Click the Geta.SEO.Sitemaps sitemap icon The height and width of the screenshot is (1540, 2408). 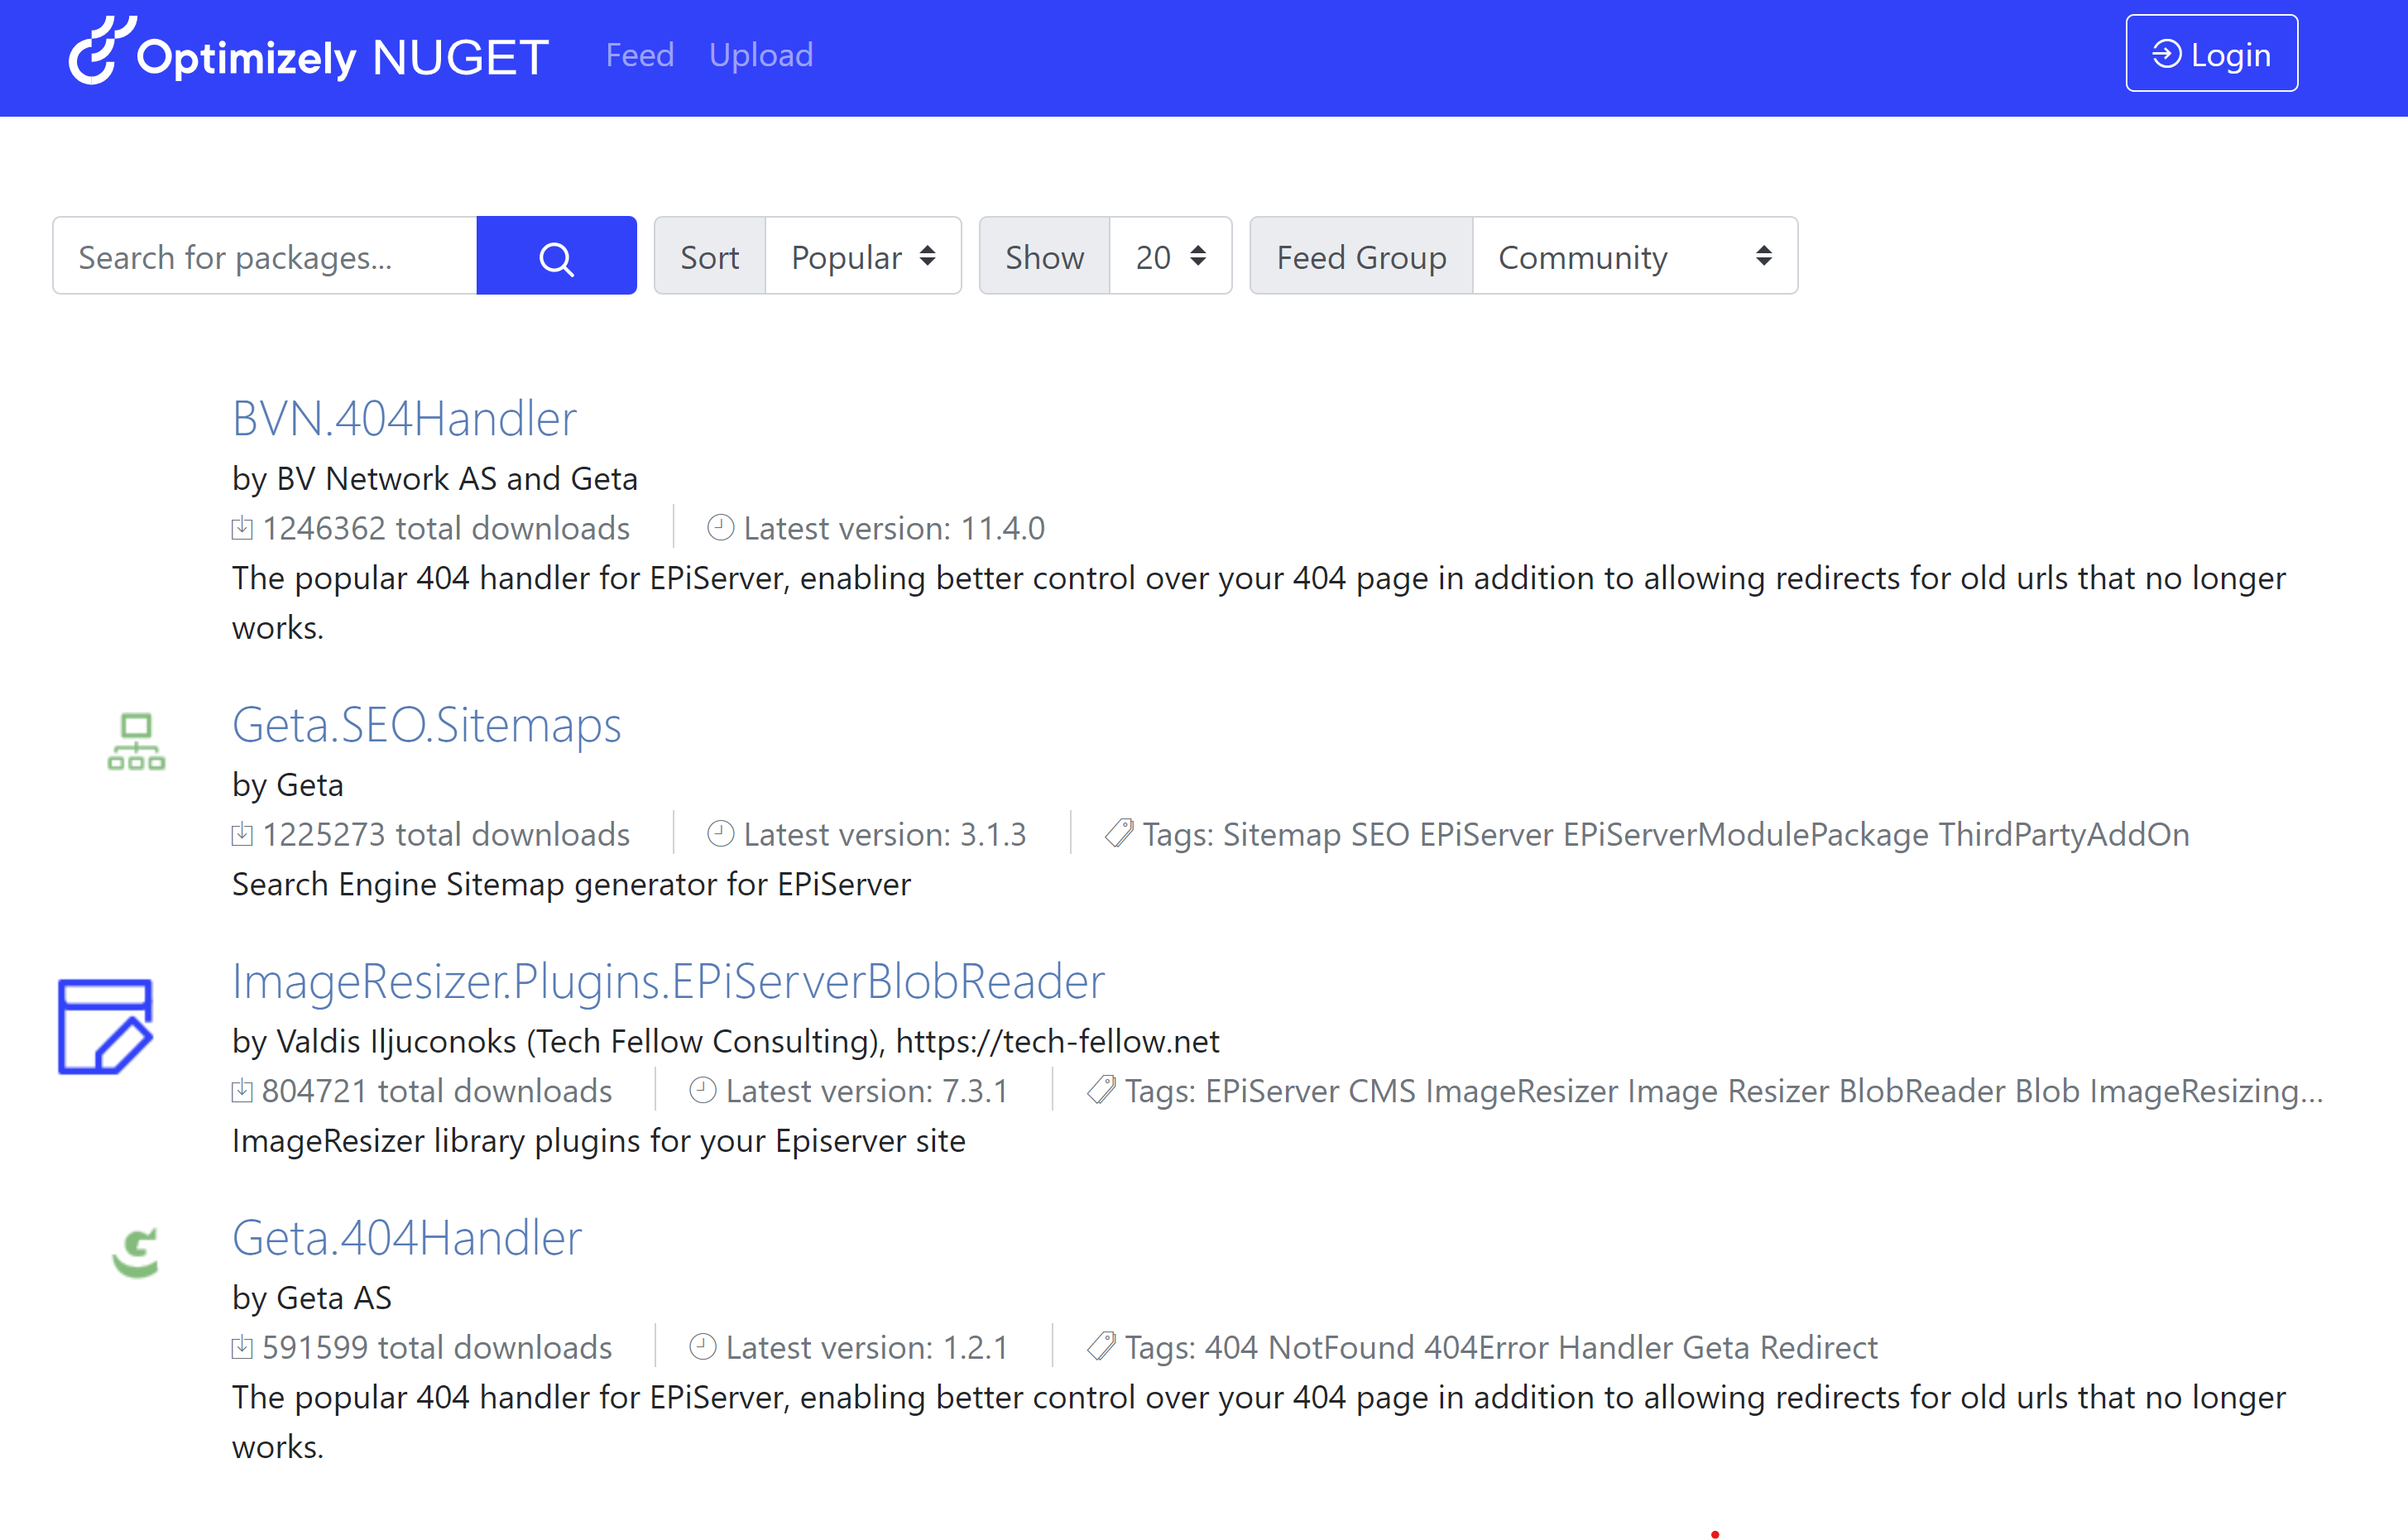tap(136, 741)
